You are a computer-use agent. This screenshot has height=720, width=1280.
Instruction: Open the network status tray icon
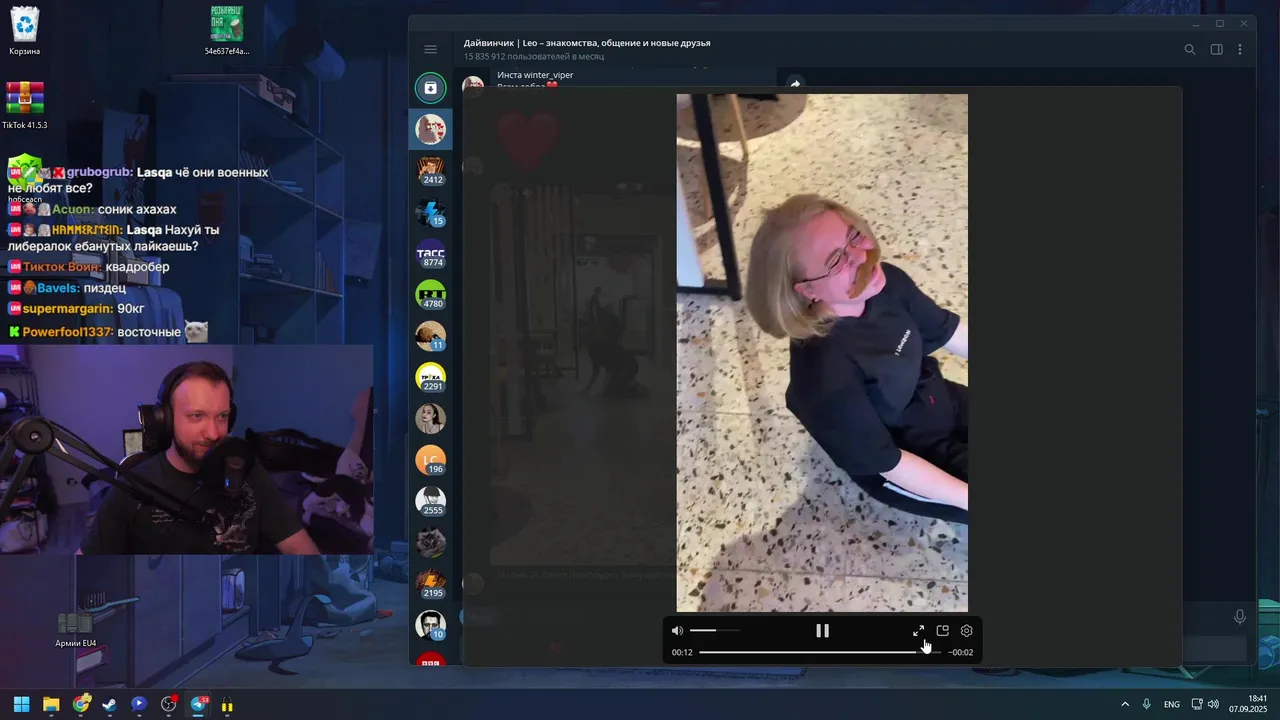1197,704
